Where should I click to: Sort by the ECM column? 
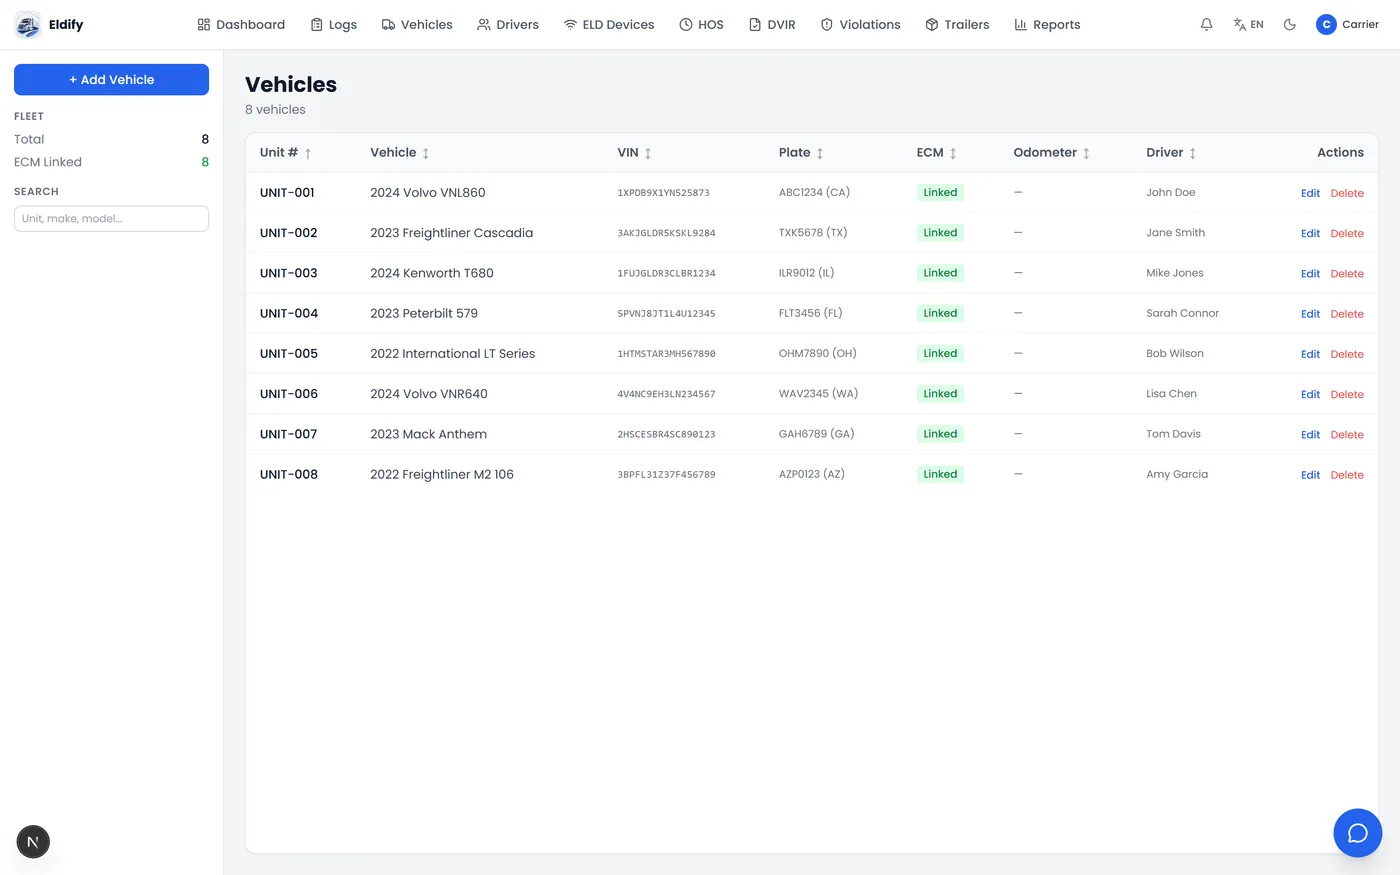[937, 153]
